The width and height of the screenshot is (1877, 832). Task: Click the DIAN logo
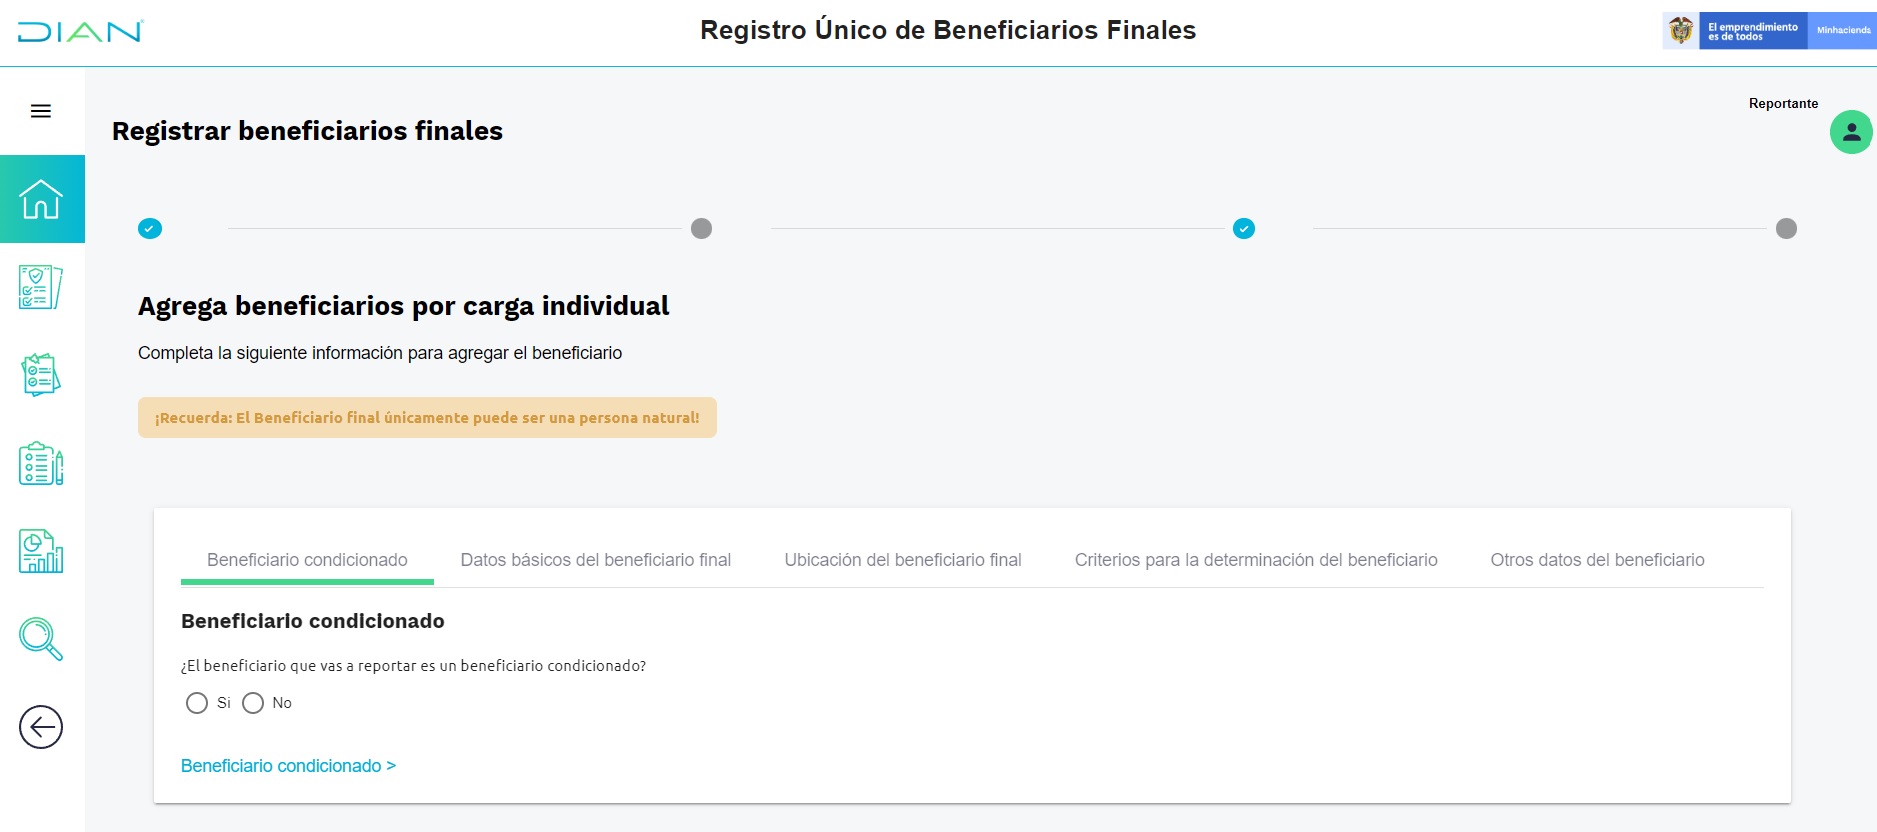(x=80, y=31)
